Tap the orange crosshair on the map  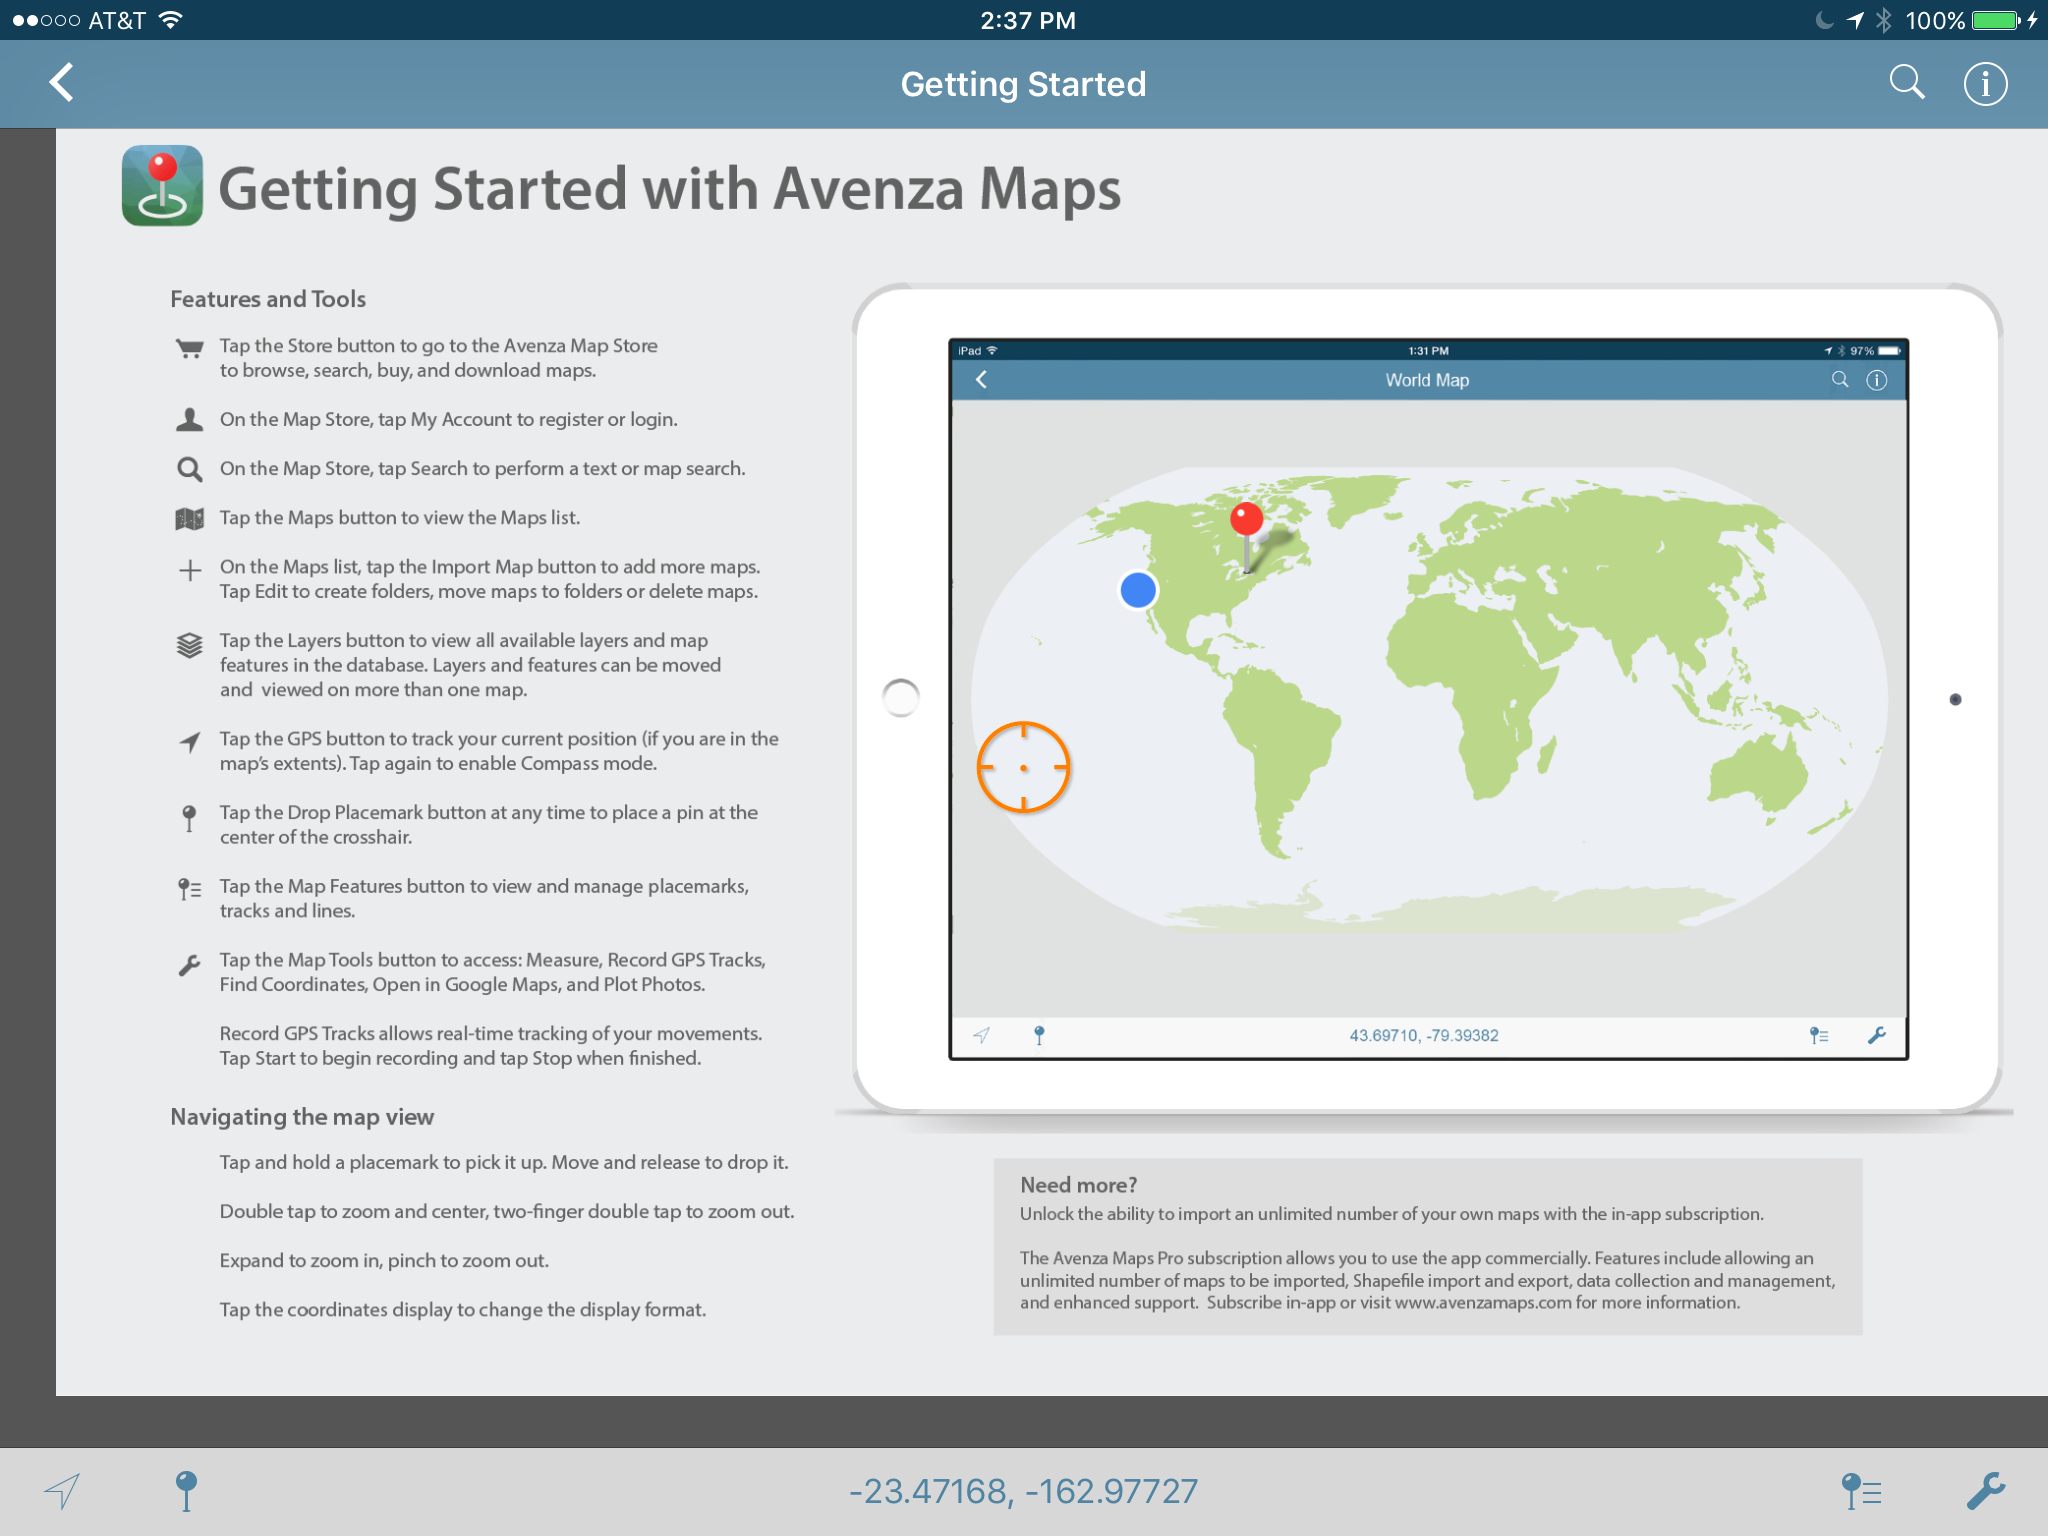[1023, 767]
